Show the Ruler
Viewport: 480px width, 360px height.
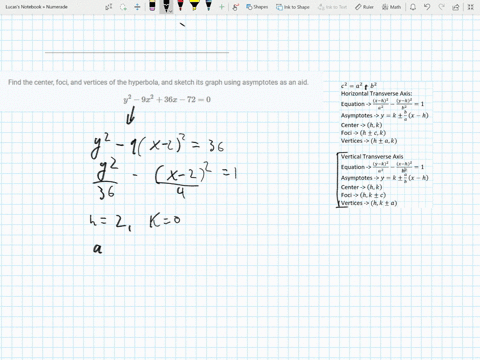[x=364, y=7]
